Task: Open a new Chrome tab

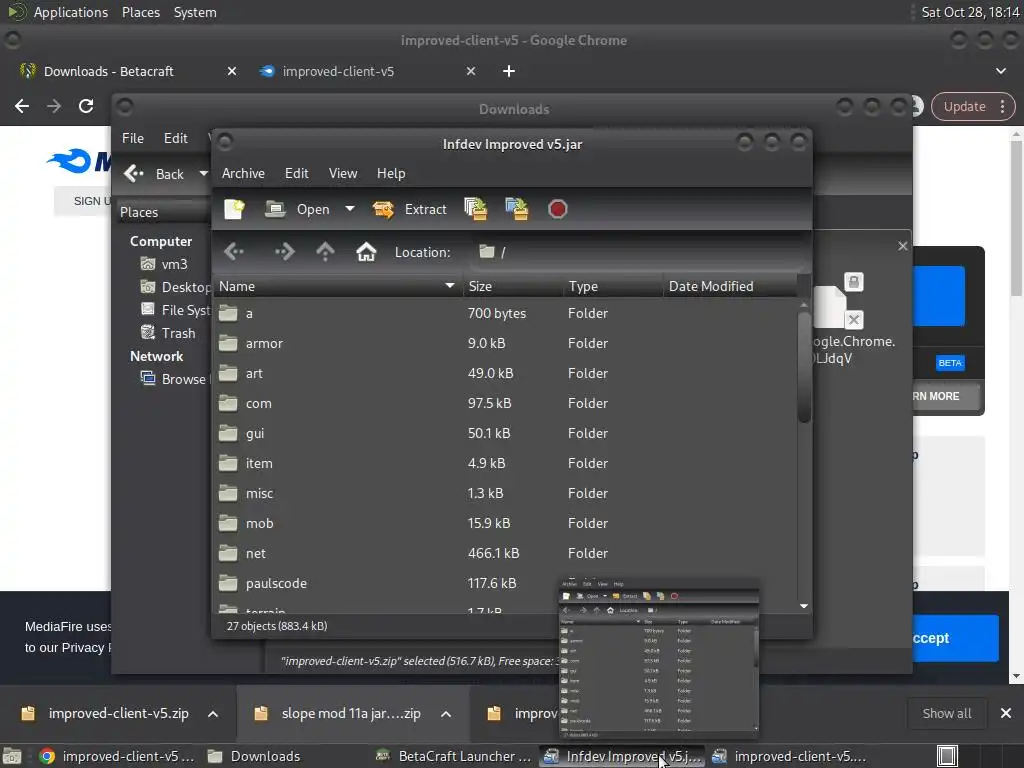Action: tap(509, 71)
